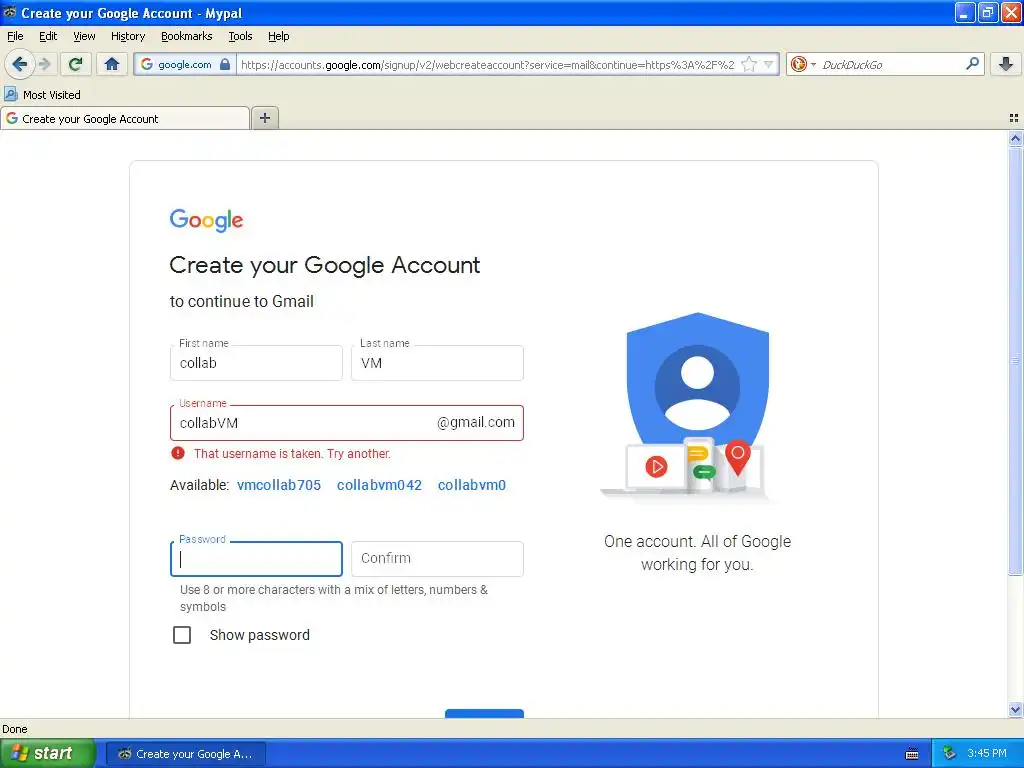Open the Home page icon
Screen dimensions: 1024x768
[x=112, y=64]
